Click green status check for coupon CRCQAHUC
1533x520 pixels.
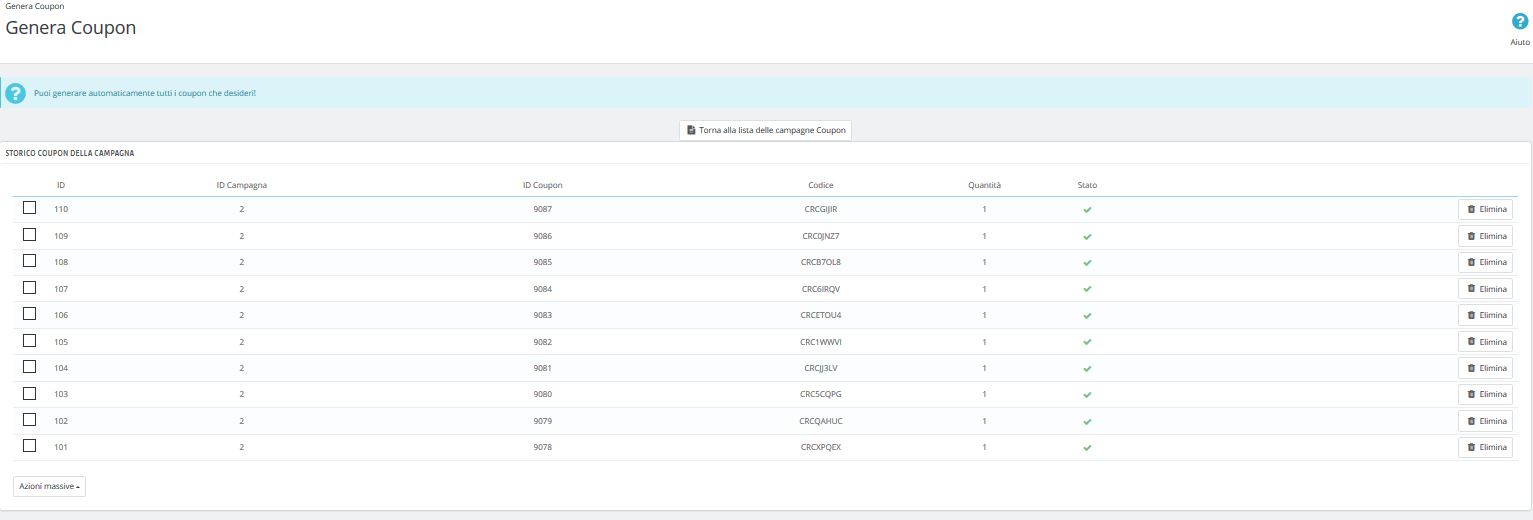click(1087, 421)
